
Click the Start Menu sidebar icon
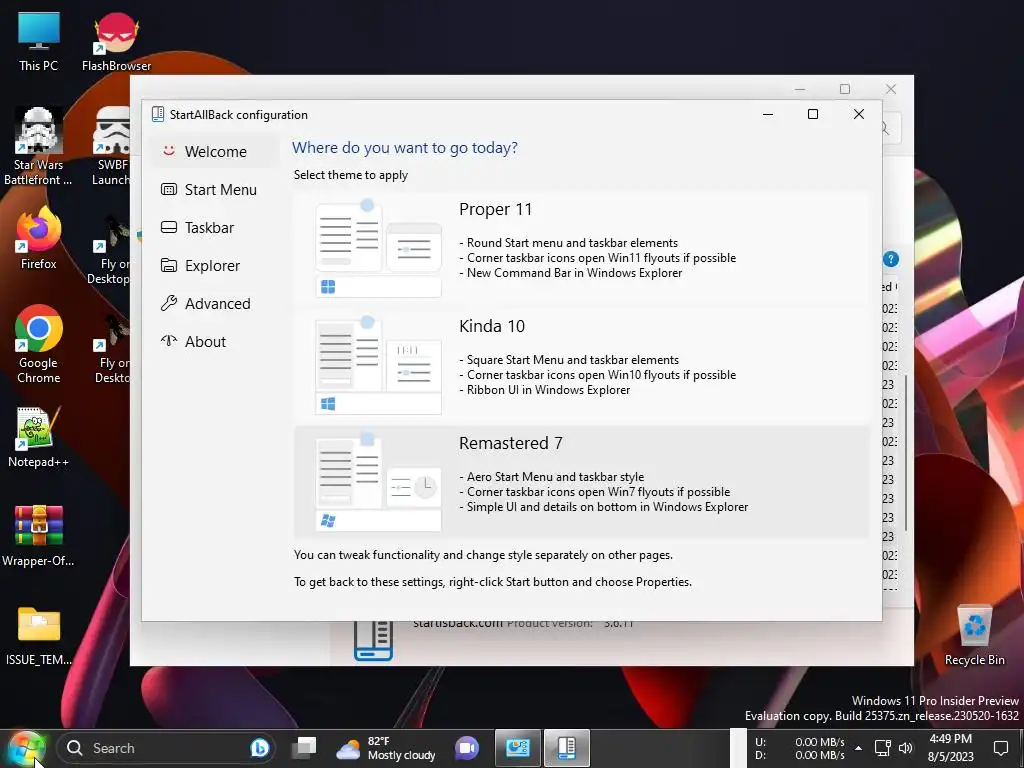[168, 189]
